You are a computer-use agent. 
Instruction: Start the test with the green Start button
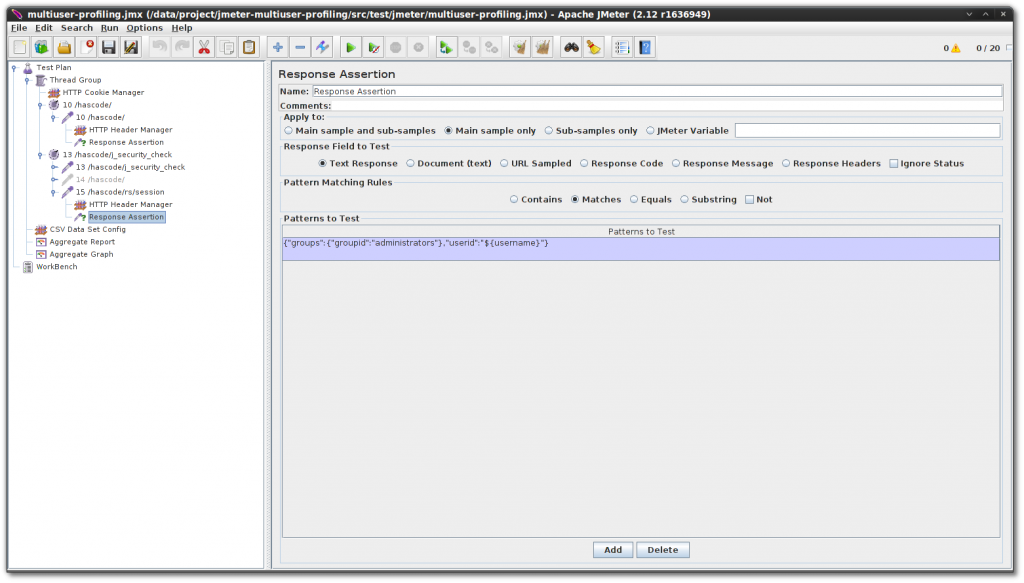pyautogui.click(x=352, y=46)
